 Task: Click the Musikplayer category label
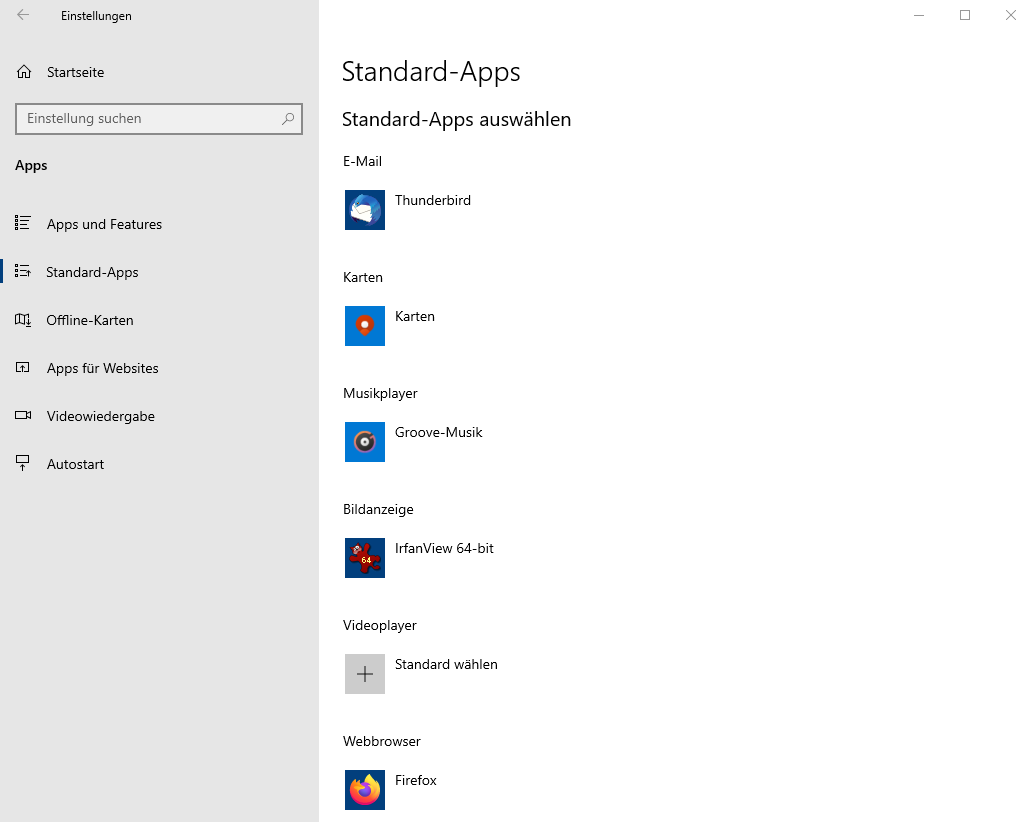[380, 394]
